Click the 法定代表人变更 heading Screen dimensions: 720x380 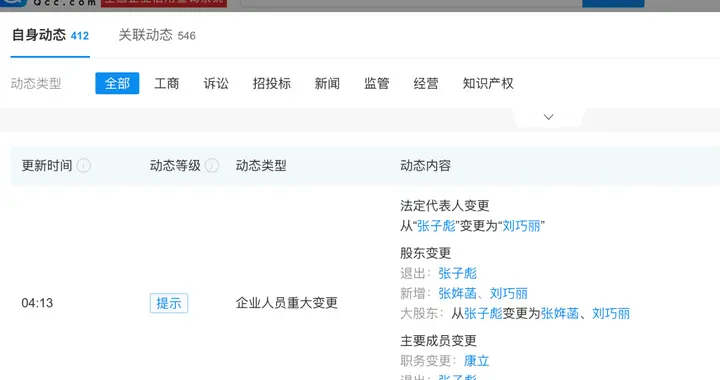click(x=444, y=206)
